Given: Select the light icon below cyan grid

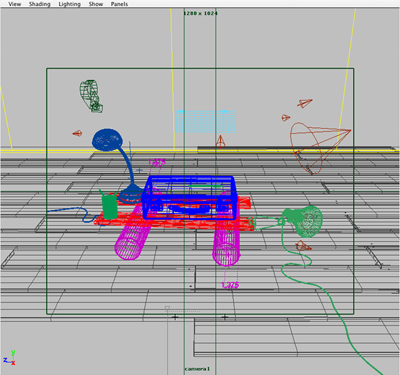Looking at the screenshot, I should 220,141.
